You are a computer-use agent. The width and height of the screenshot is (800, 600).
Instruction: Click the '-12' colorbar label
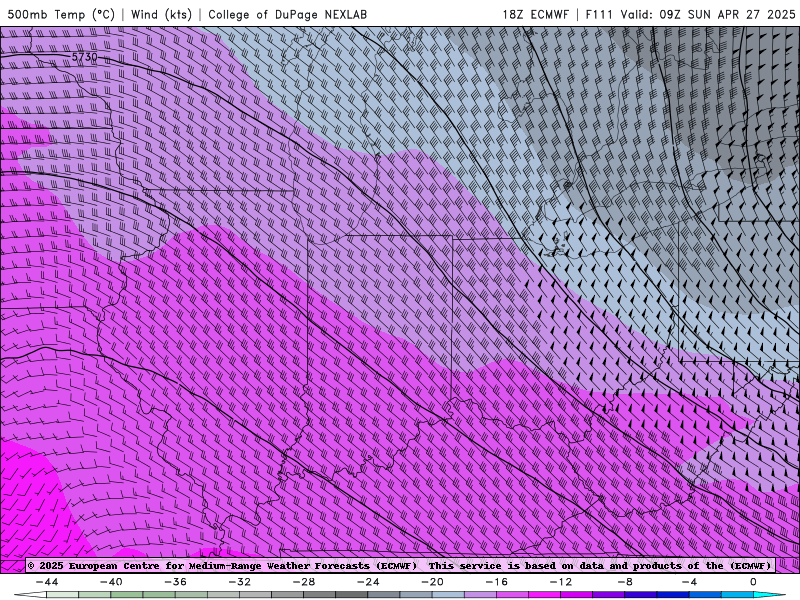[x=561, y=582]
